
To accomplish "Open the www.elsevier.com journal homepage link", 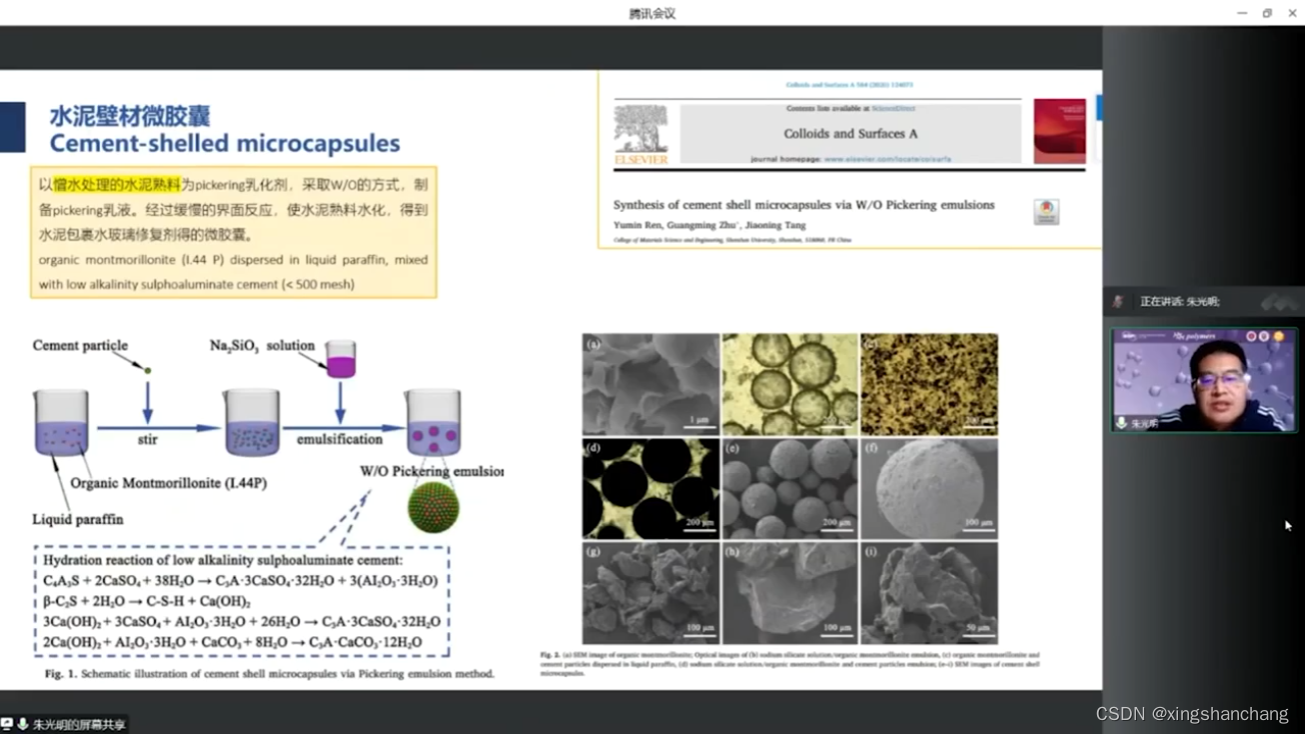I will [x=888, y=159].
